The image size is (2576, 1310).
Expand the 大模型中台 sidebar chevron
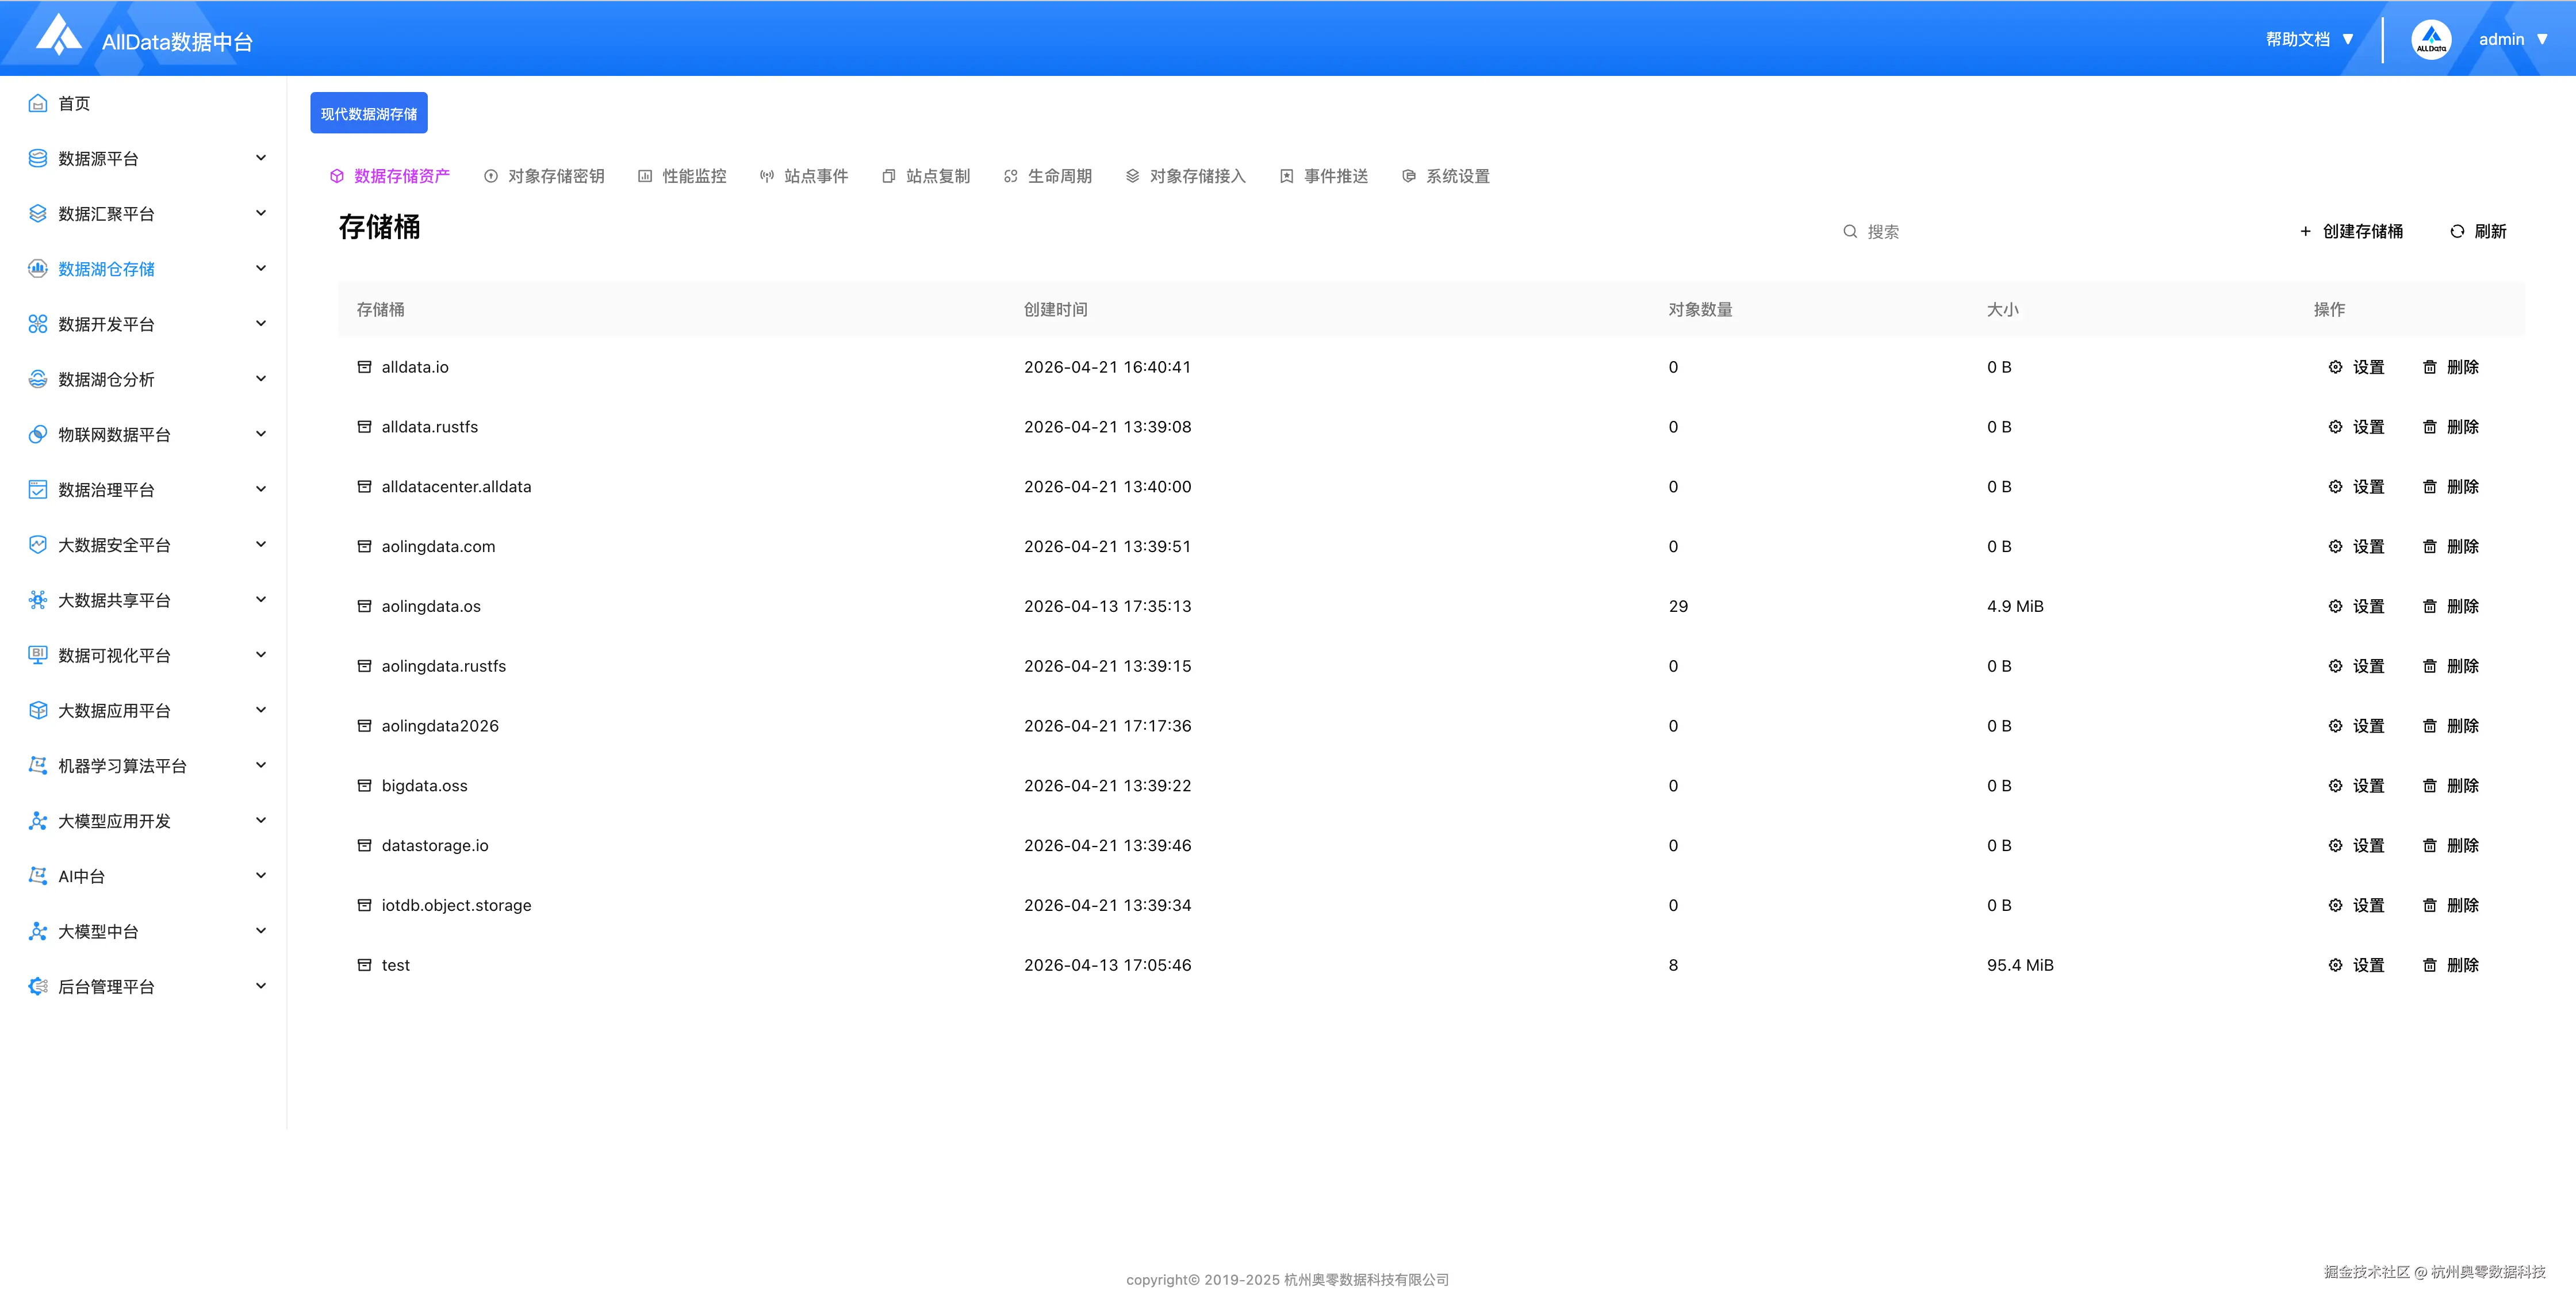[x=261, y=931]
